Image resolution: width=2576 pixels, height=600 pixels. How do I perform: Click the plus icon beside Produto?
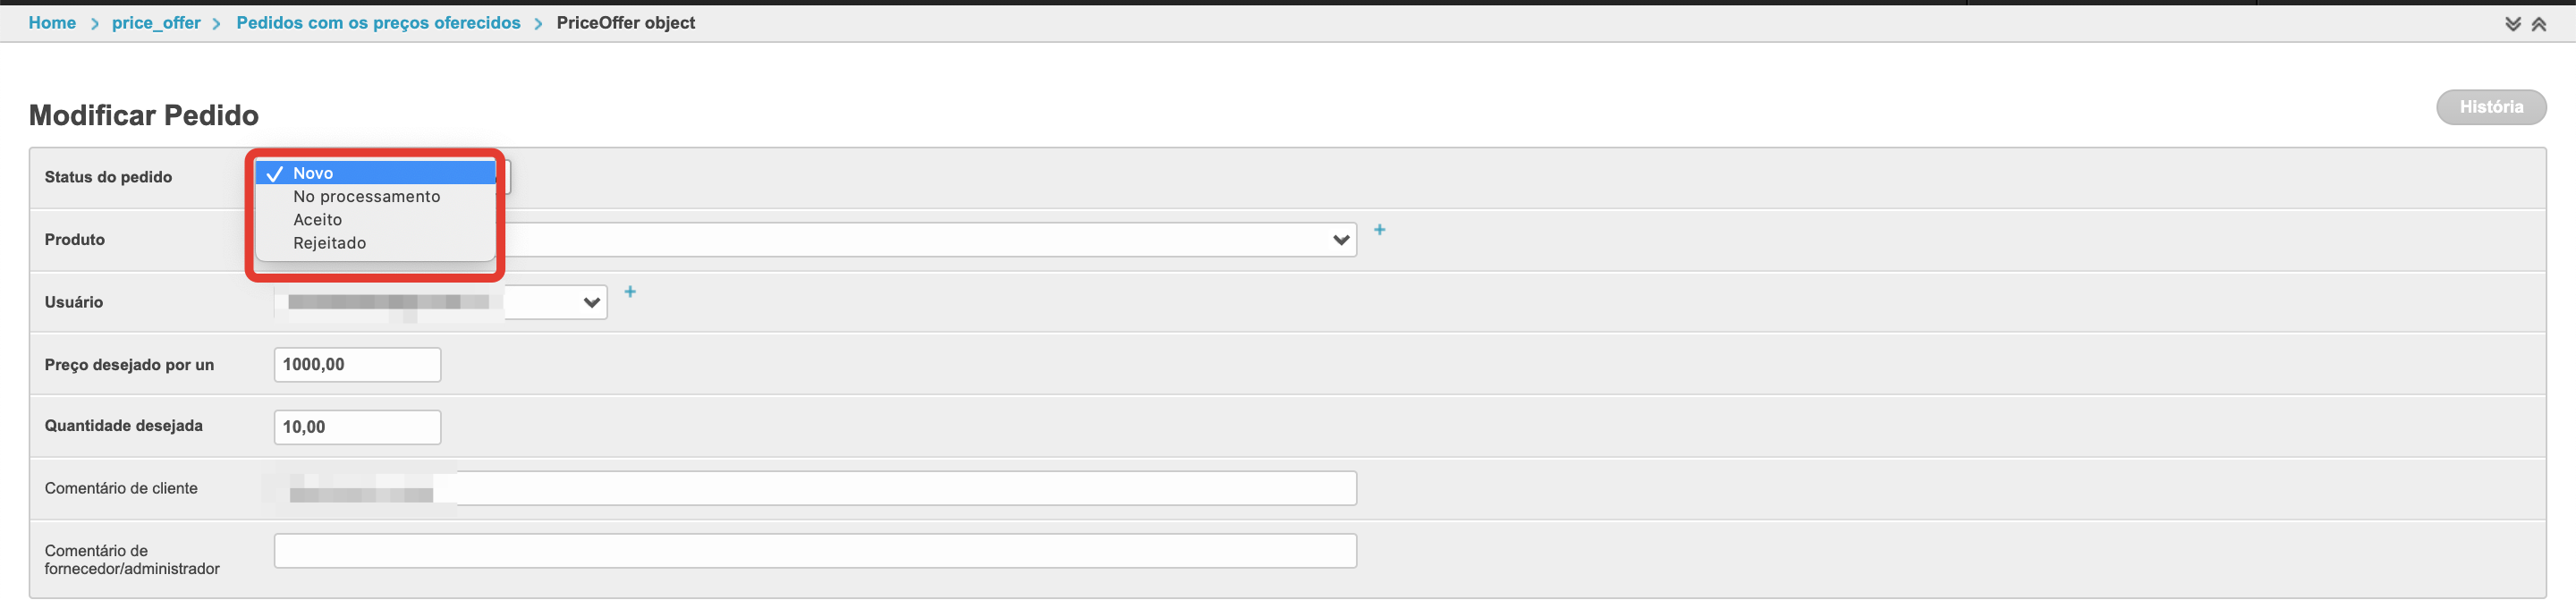point(1379,230)
